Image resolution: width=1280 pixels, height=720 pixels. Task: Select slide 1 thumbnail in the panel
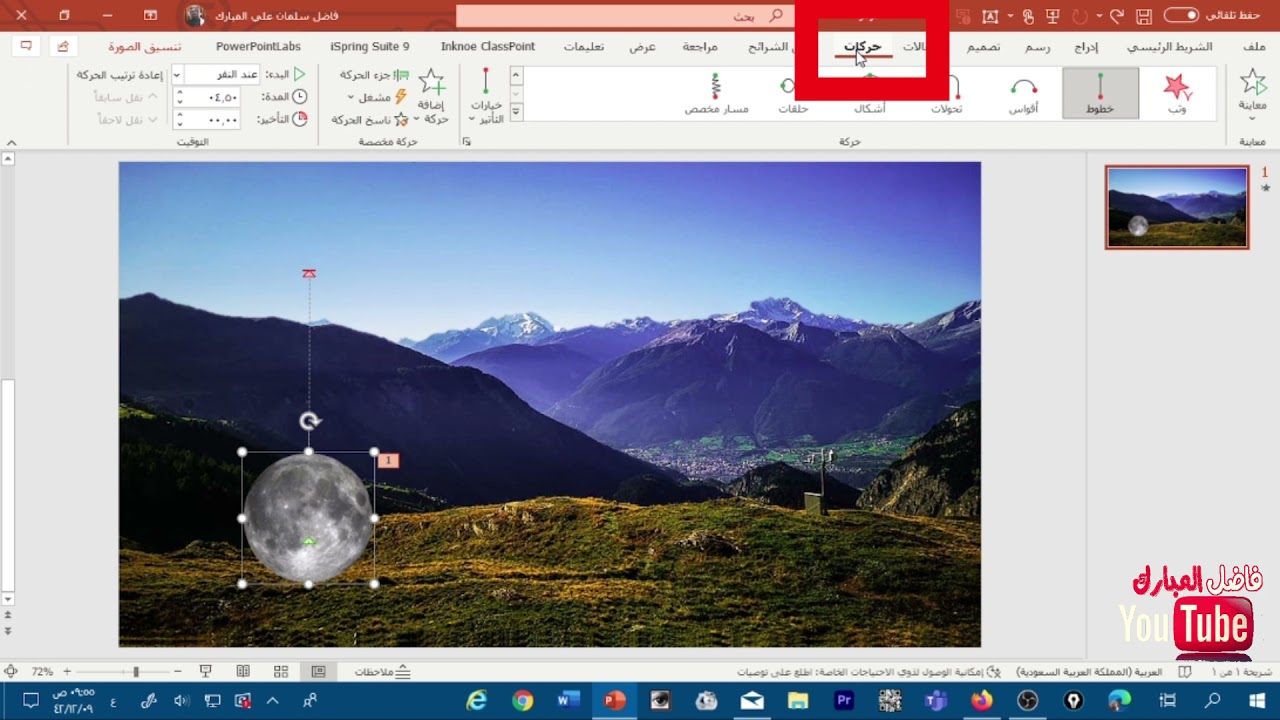tap(1177, 207)
